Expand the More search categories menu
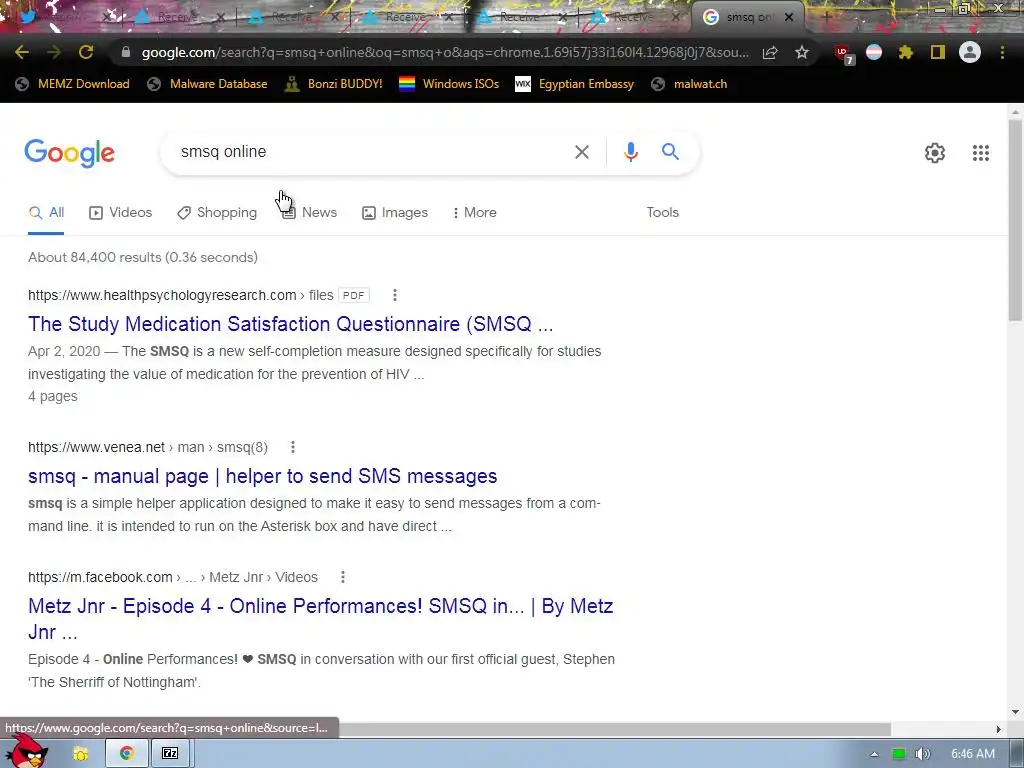 pos(474,213)
